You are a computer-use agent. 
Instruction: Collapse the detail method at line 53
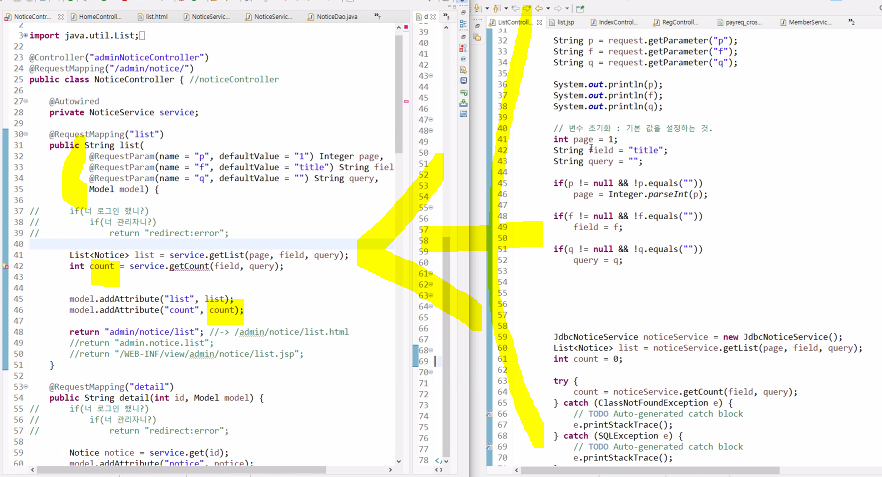[x=26, y=387]
